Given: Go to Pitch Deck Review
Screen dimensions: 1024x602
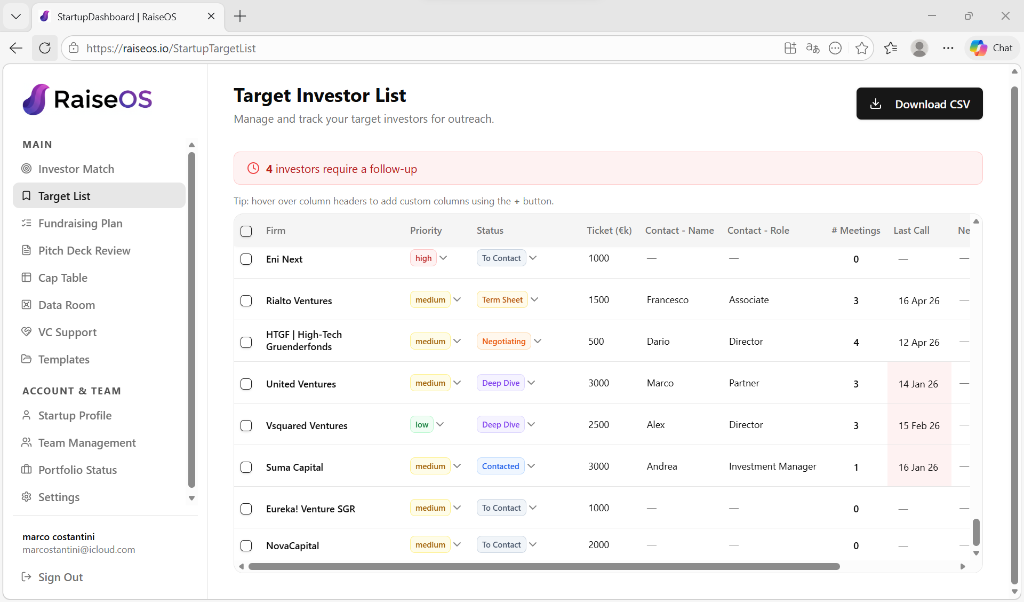Looking at the screenshot, I should coord(84,251).
